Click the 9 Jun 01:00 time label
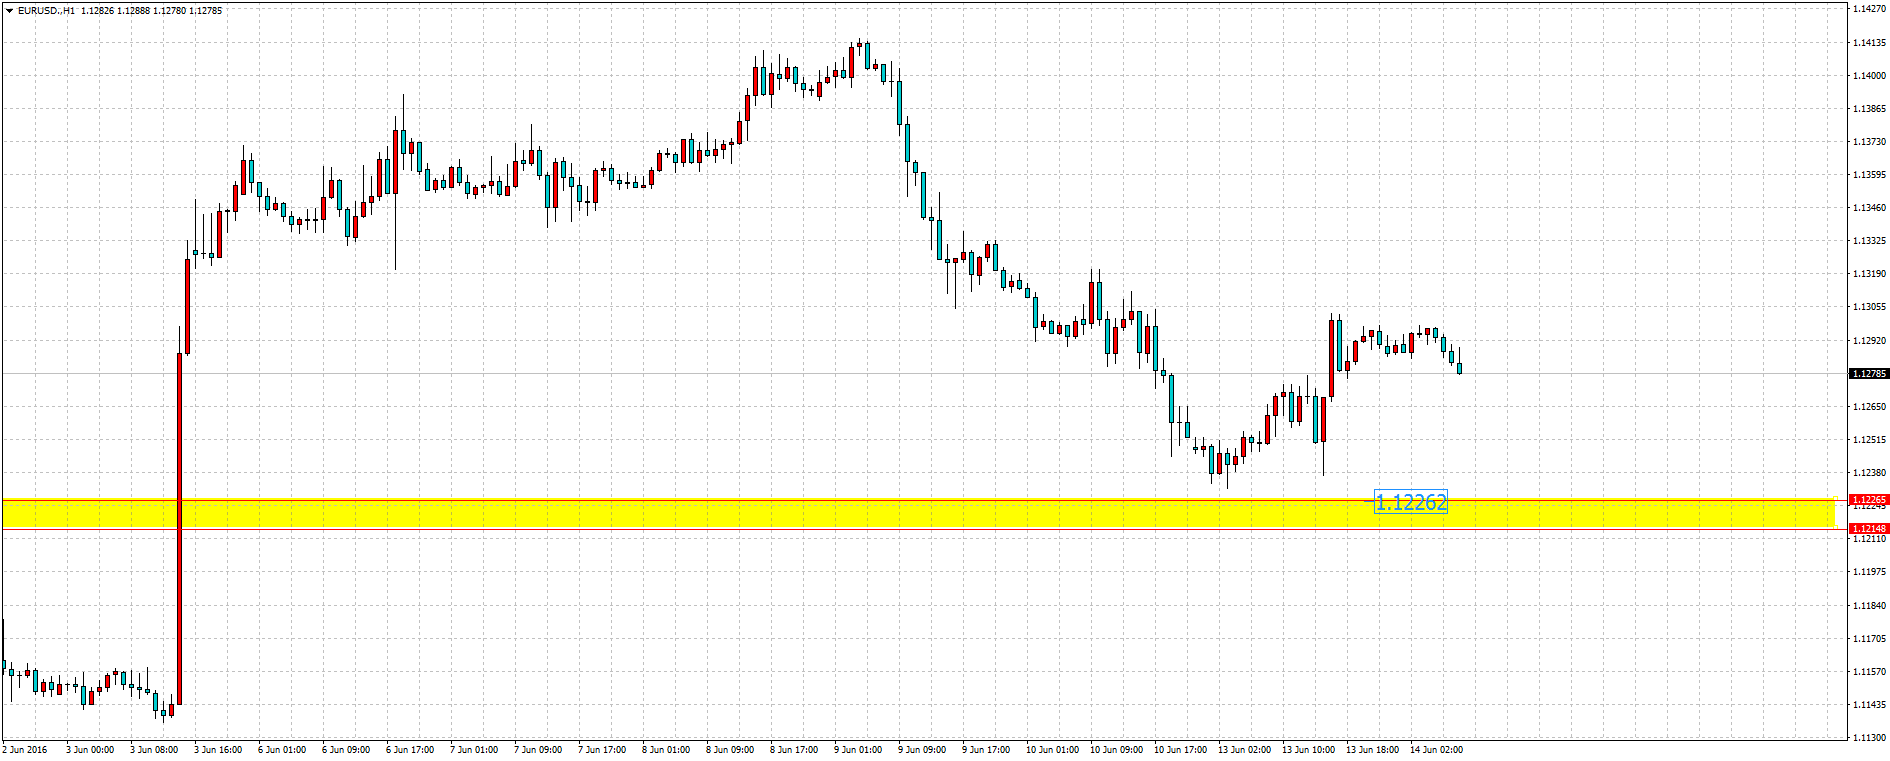Viewport: 1890px width, 761px height. 858,750
